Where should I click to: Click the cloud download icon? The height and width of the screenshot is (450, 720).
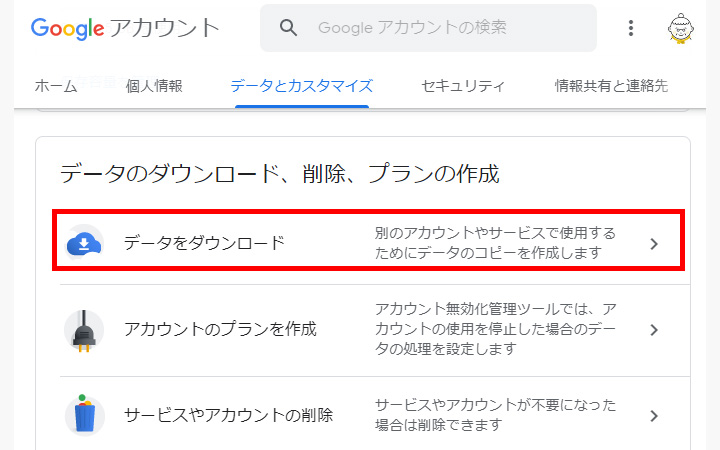(x=84, y=243)
